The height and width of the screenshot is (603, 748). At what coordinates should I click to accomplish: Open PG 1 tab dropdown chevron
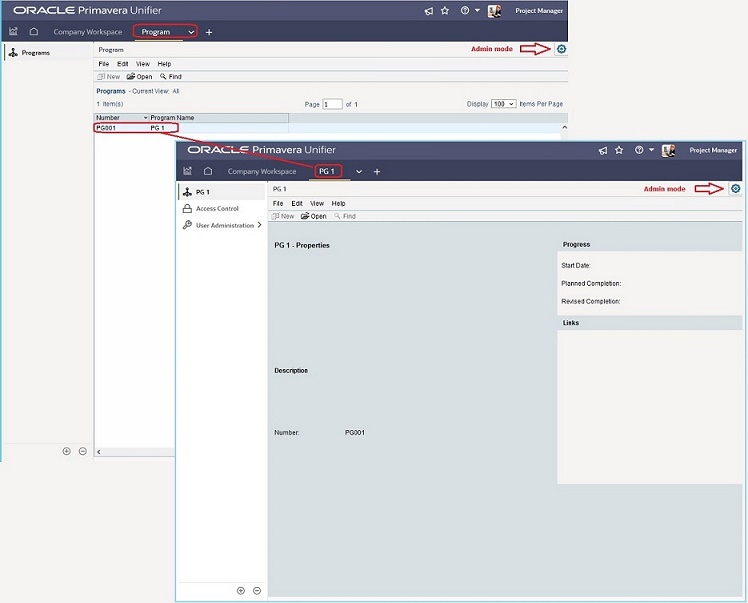359,172
